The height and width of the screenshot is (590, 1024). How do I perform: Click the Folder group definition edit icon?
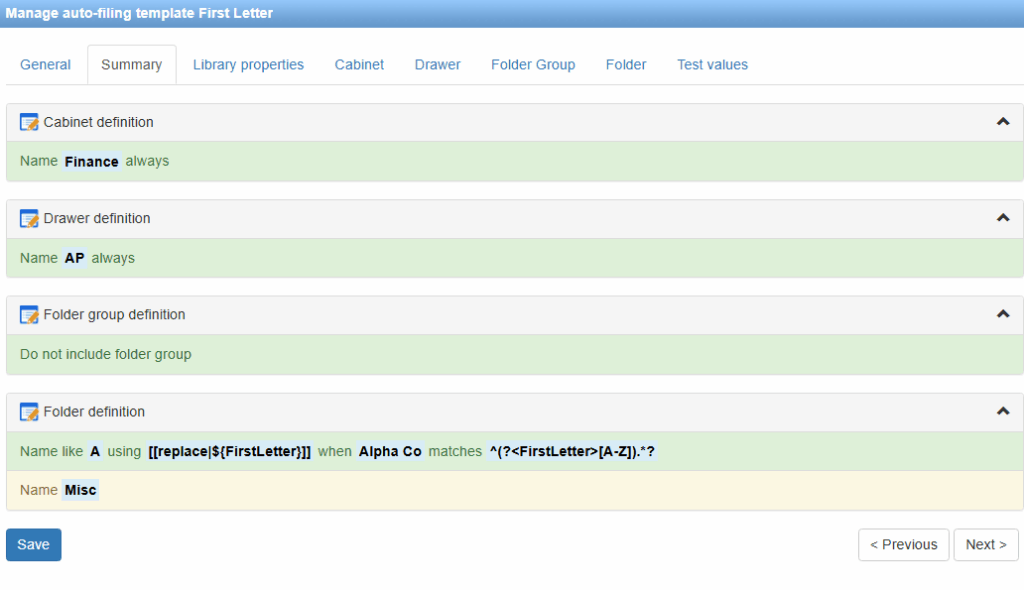click(x=29, y=315)
